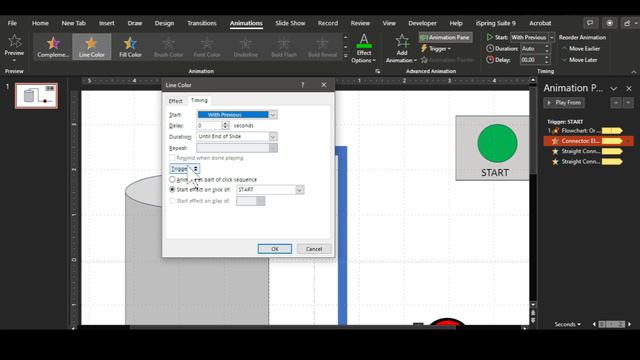Switch to the Timing tab in dialog
This screenshot has height=360, width=640.
point(199,100)
